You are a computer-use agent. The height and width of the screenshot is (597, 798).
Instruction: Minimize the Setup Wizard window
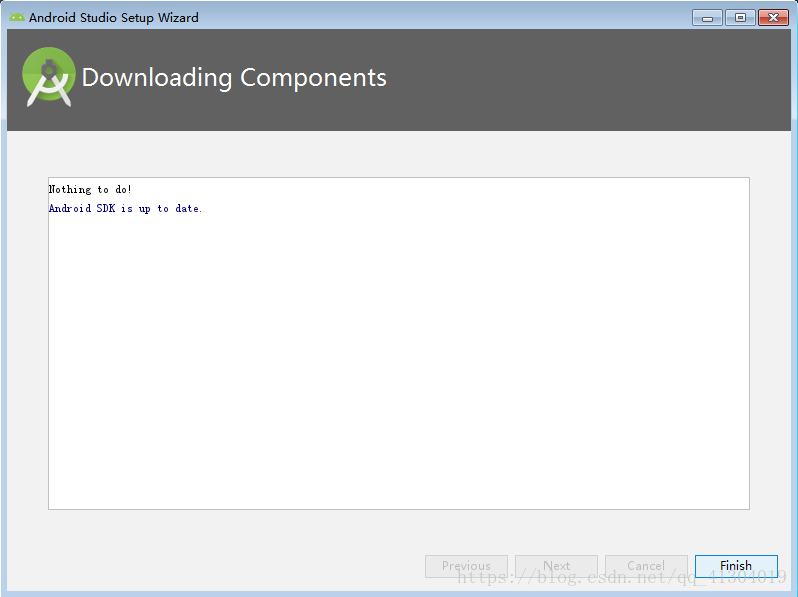tap(707, 18)
